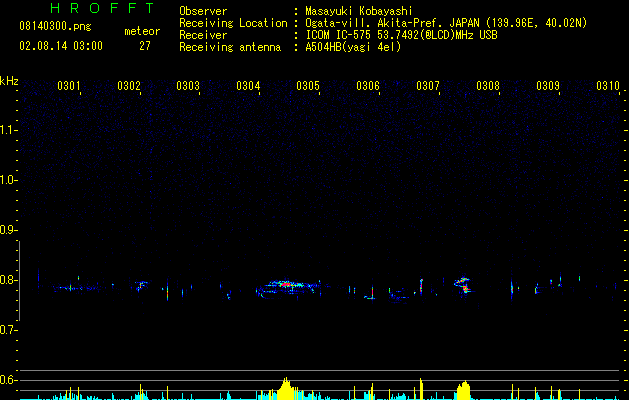629x400 pixels.
Task: Click the 0.9 kHz axis label
Action: tap(7, 230)
